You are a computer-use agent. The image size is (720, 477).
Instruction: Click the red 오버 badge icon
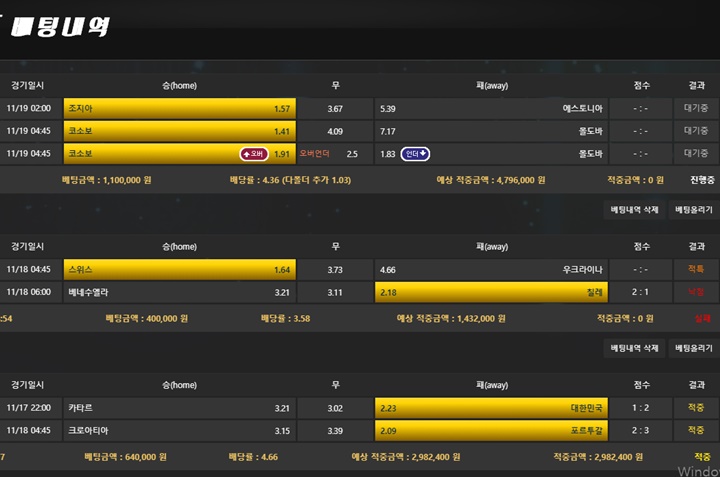pyautogui.click(x=254, y=154)
